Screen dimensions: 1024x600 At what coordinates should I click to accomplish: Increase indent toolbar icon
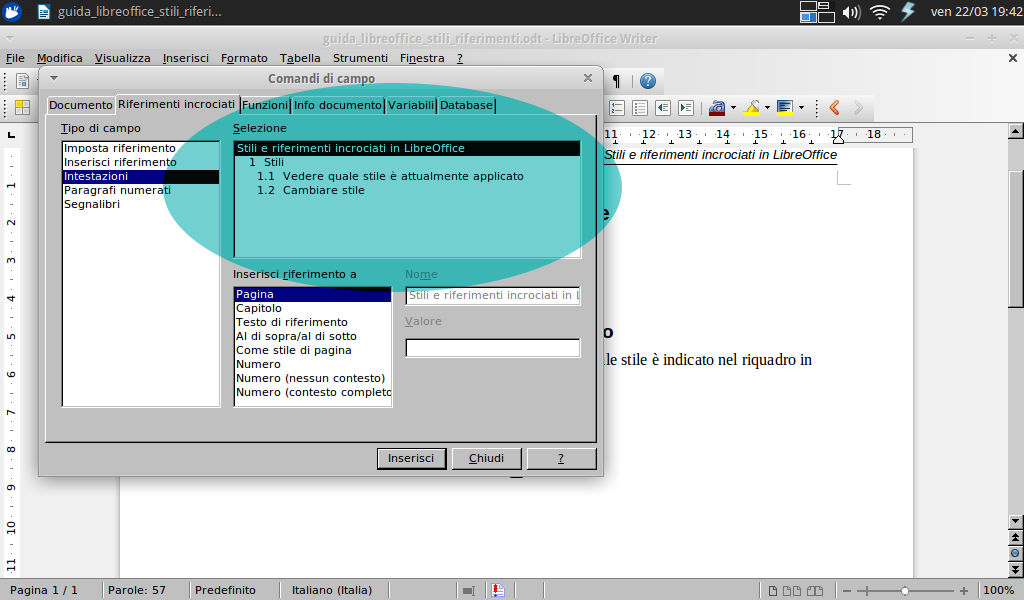(x=686, y=108)
